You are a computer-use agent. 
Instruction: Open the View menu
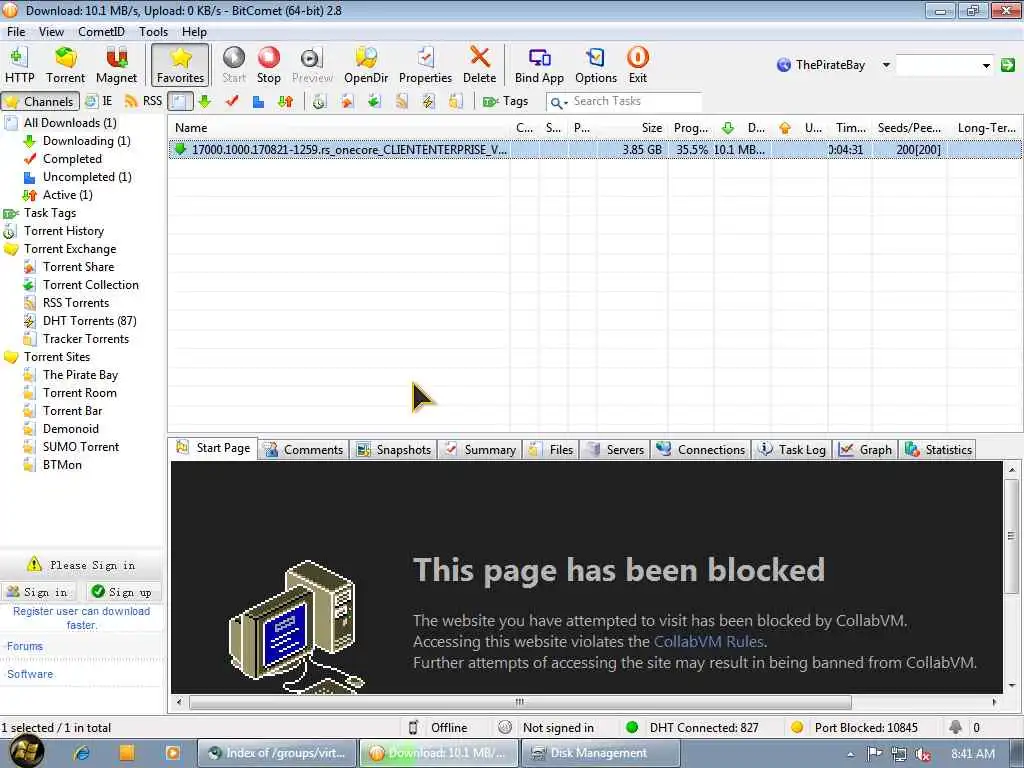pyautogui.click(x=51, y=31)
